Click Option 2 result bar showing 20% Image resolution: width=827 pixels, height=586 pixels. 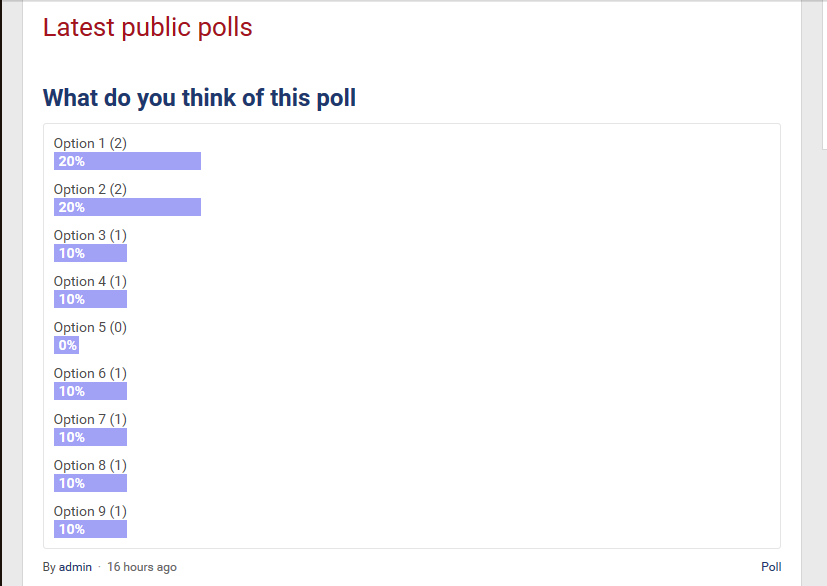[127, 207]
